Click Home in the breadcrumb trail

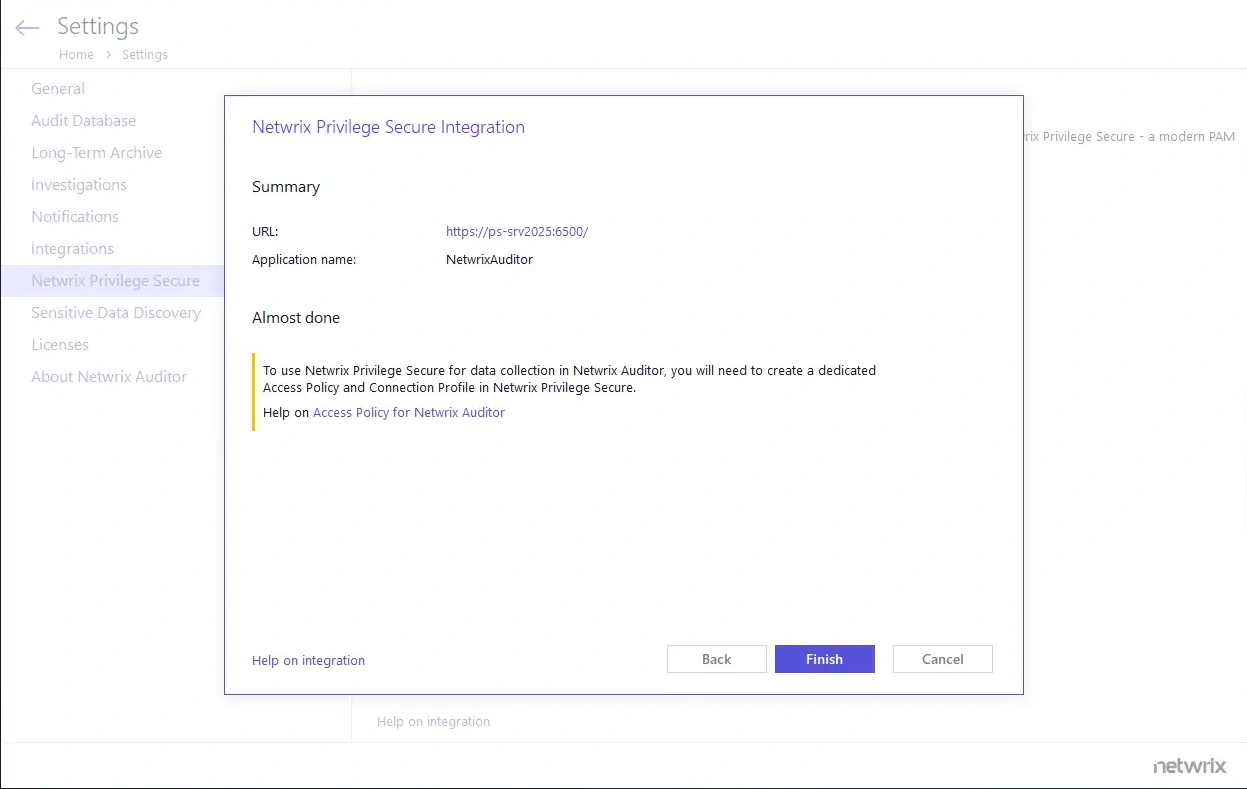(76, 54)
